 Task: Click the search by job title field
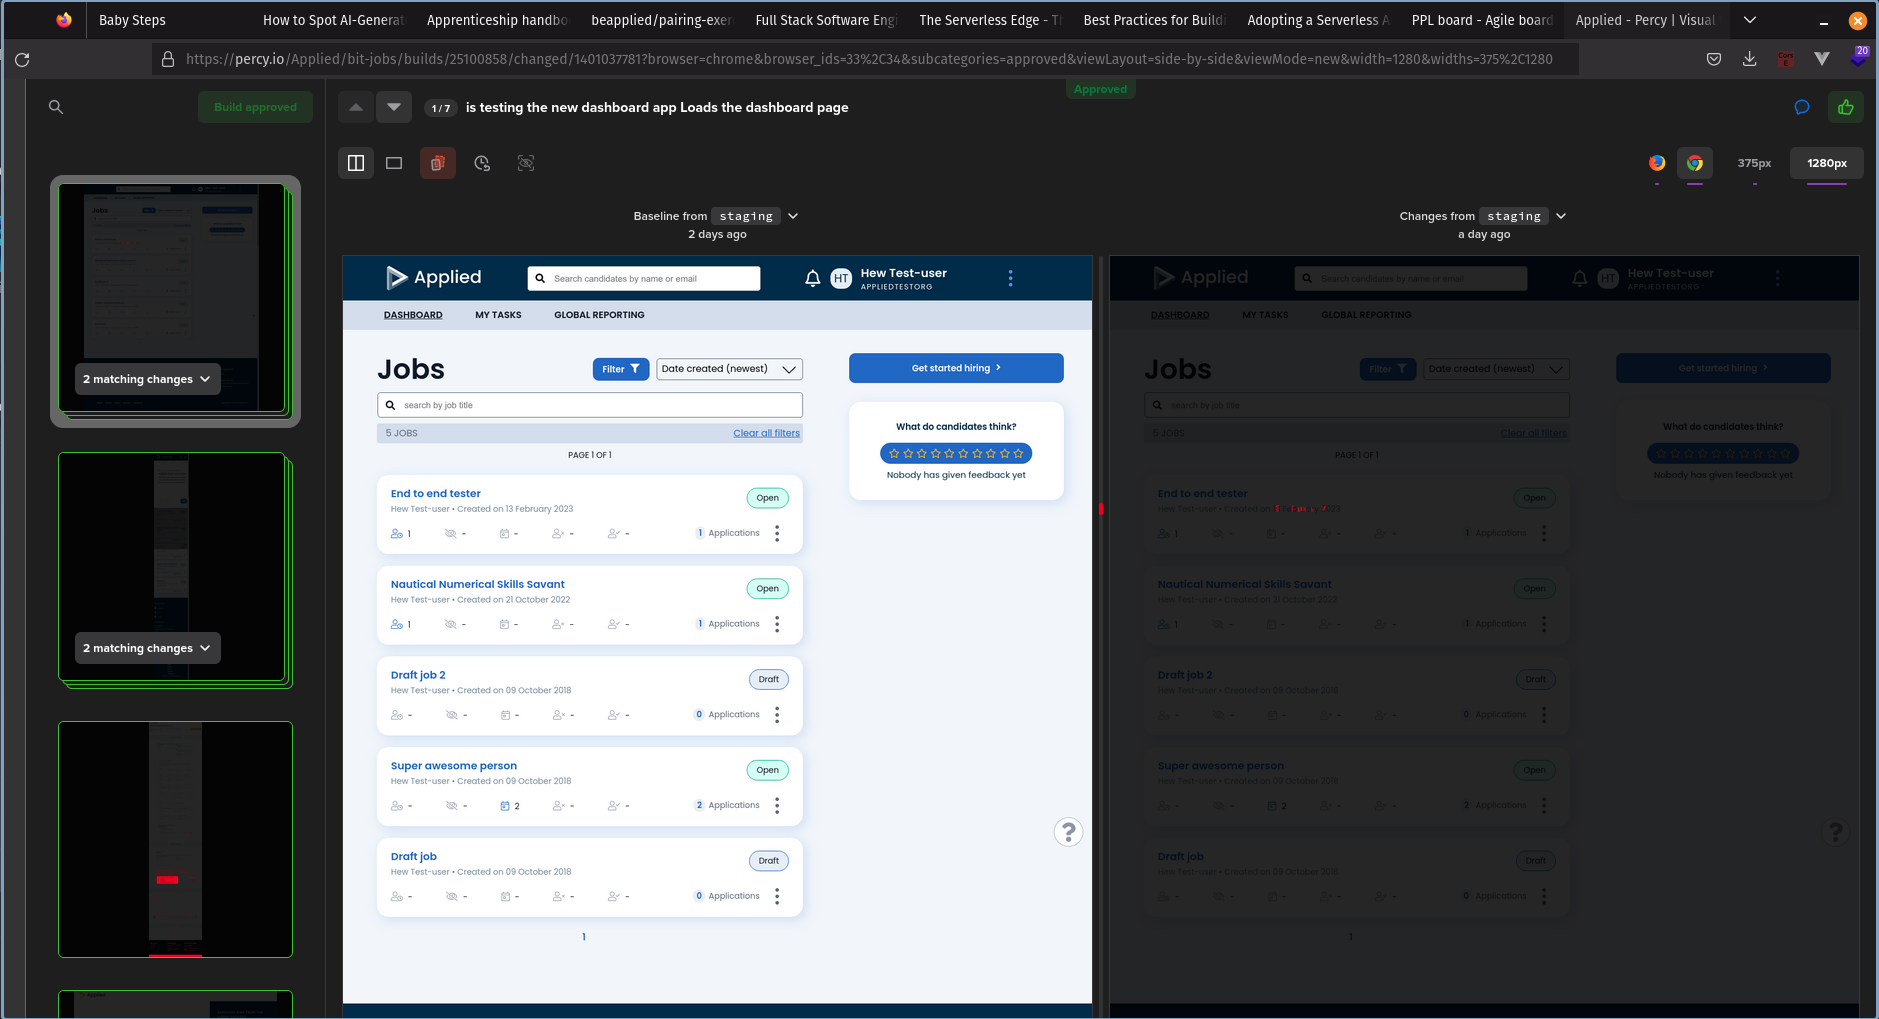[x=590, y=405]
